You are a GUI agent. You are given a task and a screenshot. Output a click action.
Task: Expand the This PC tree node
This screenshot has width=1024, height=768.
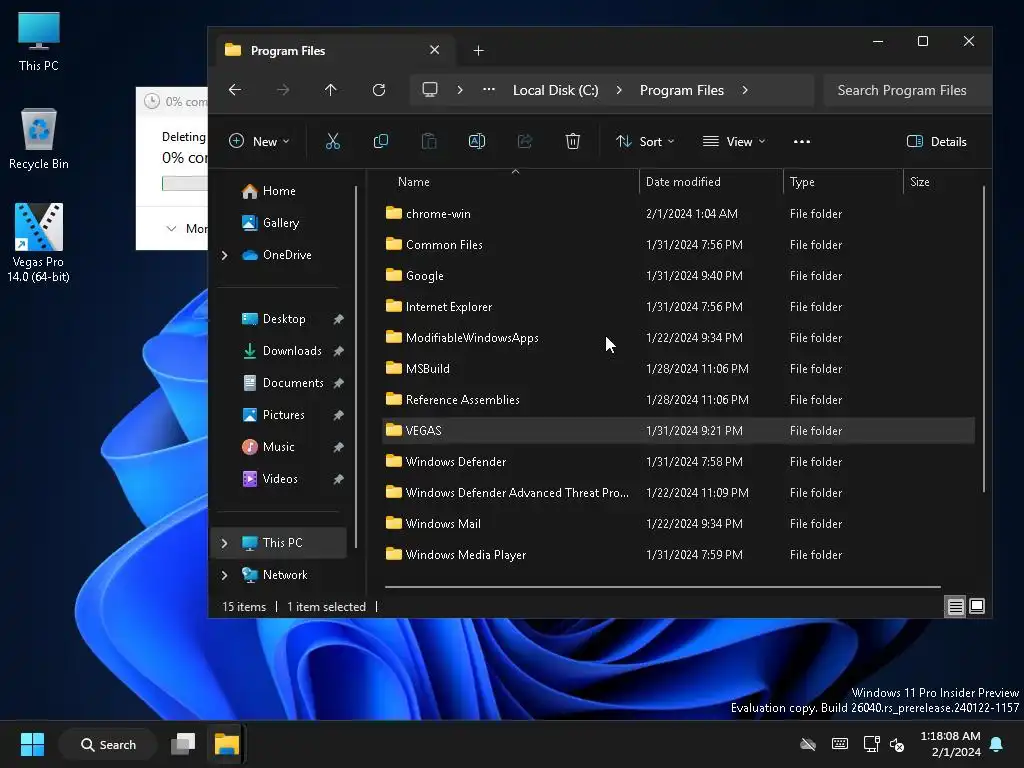click(x=225, y=543)
